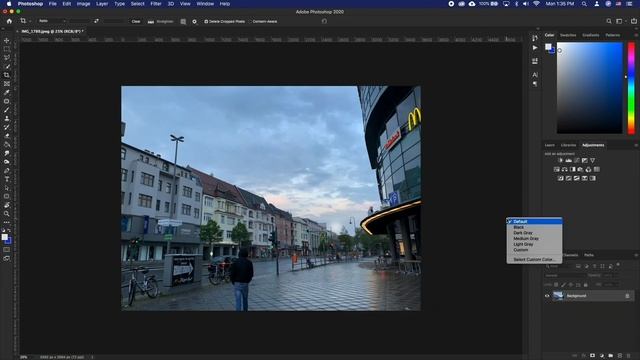Switch to the Patterns tab
The height and width of the screenshot is (360, 640).
tap(613, 35)
